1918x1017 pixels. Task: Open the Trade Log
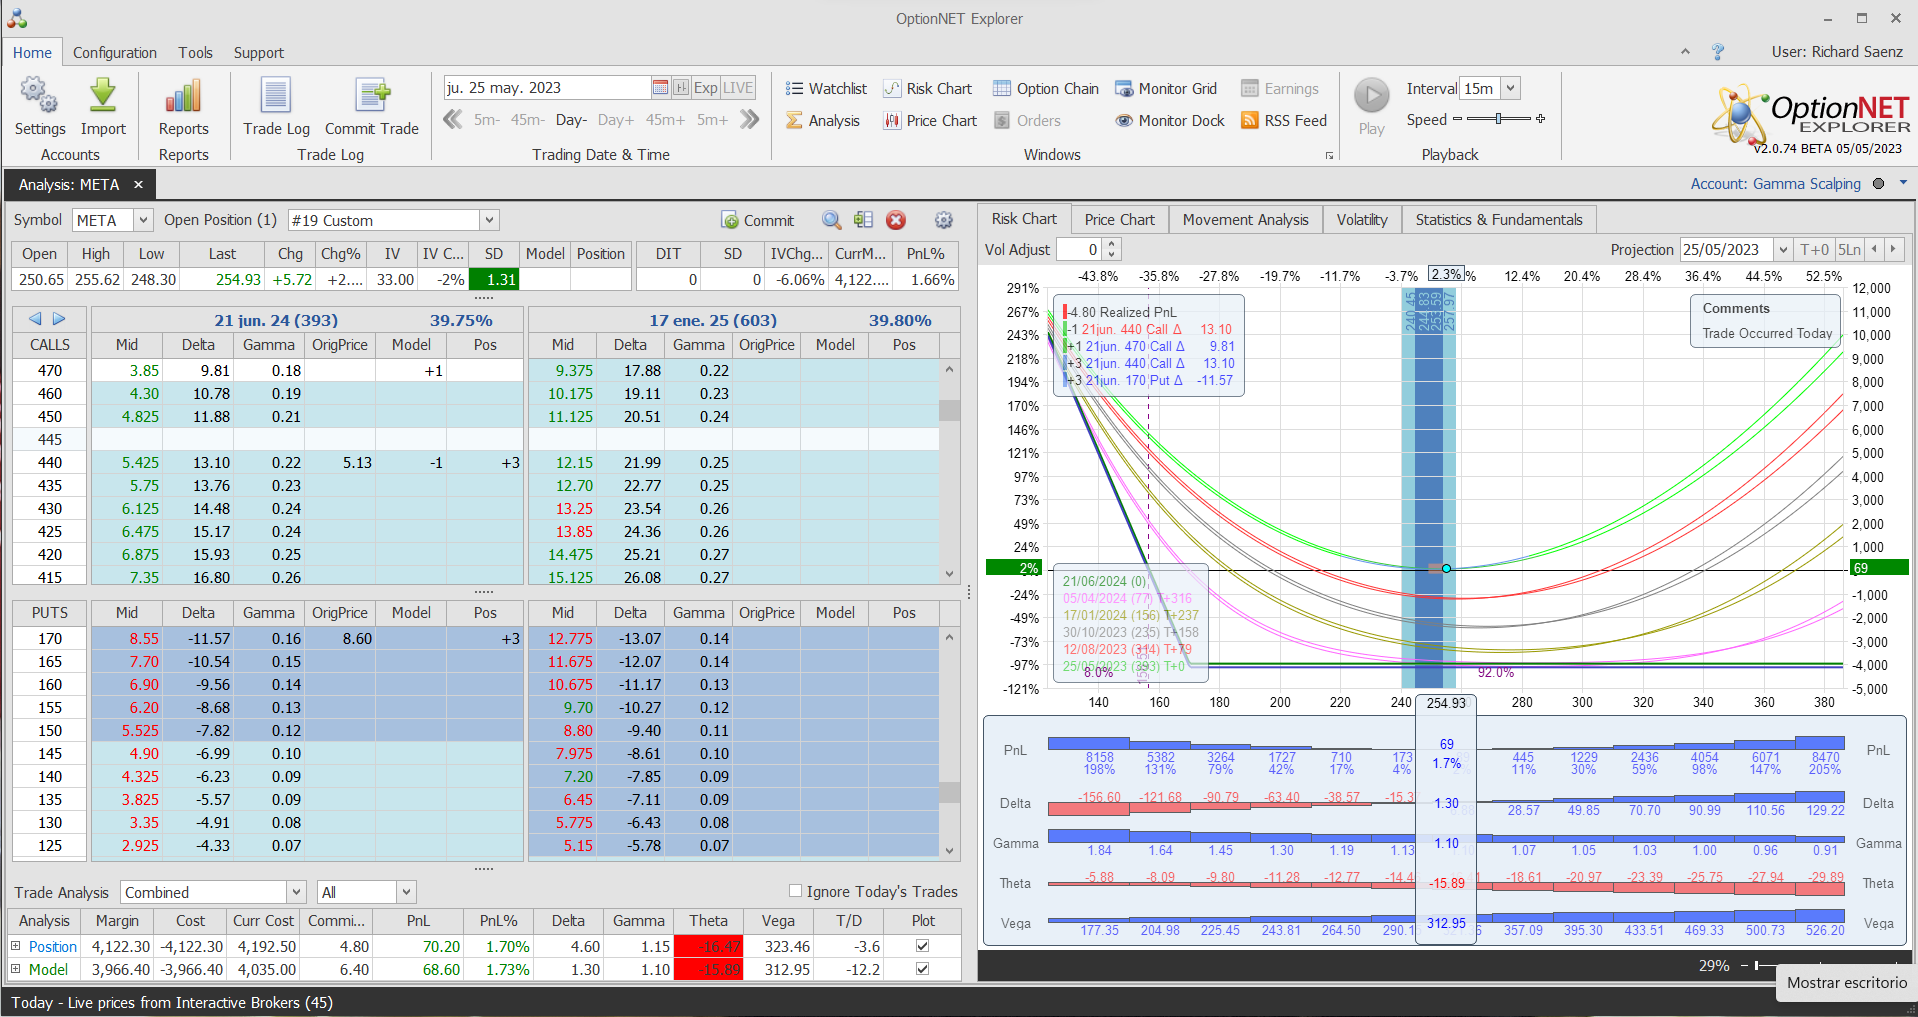276,107
